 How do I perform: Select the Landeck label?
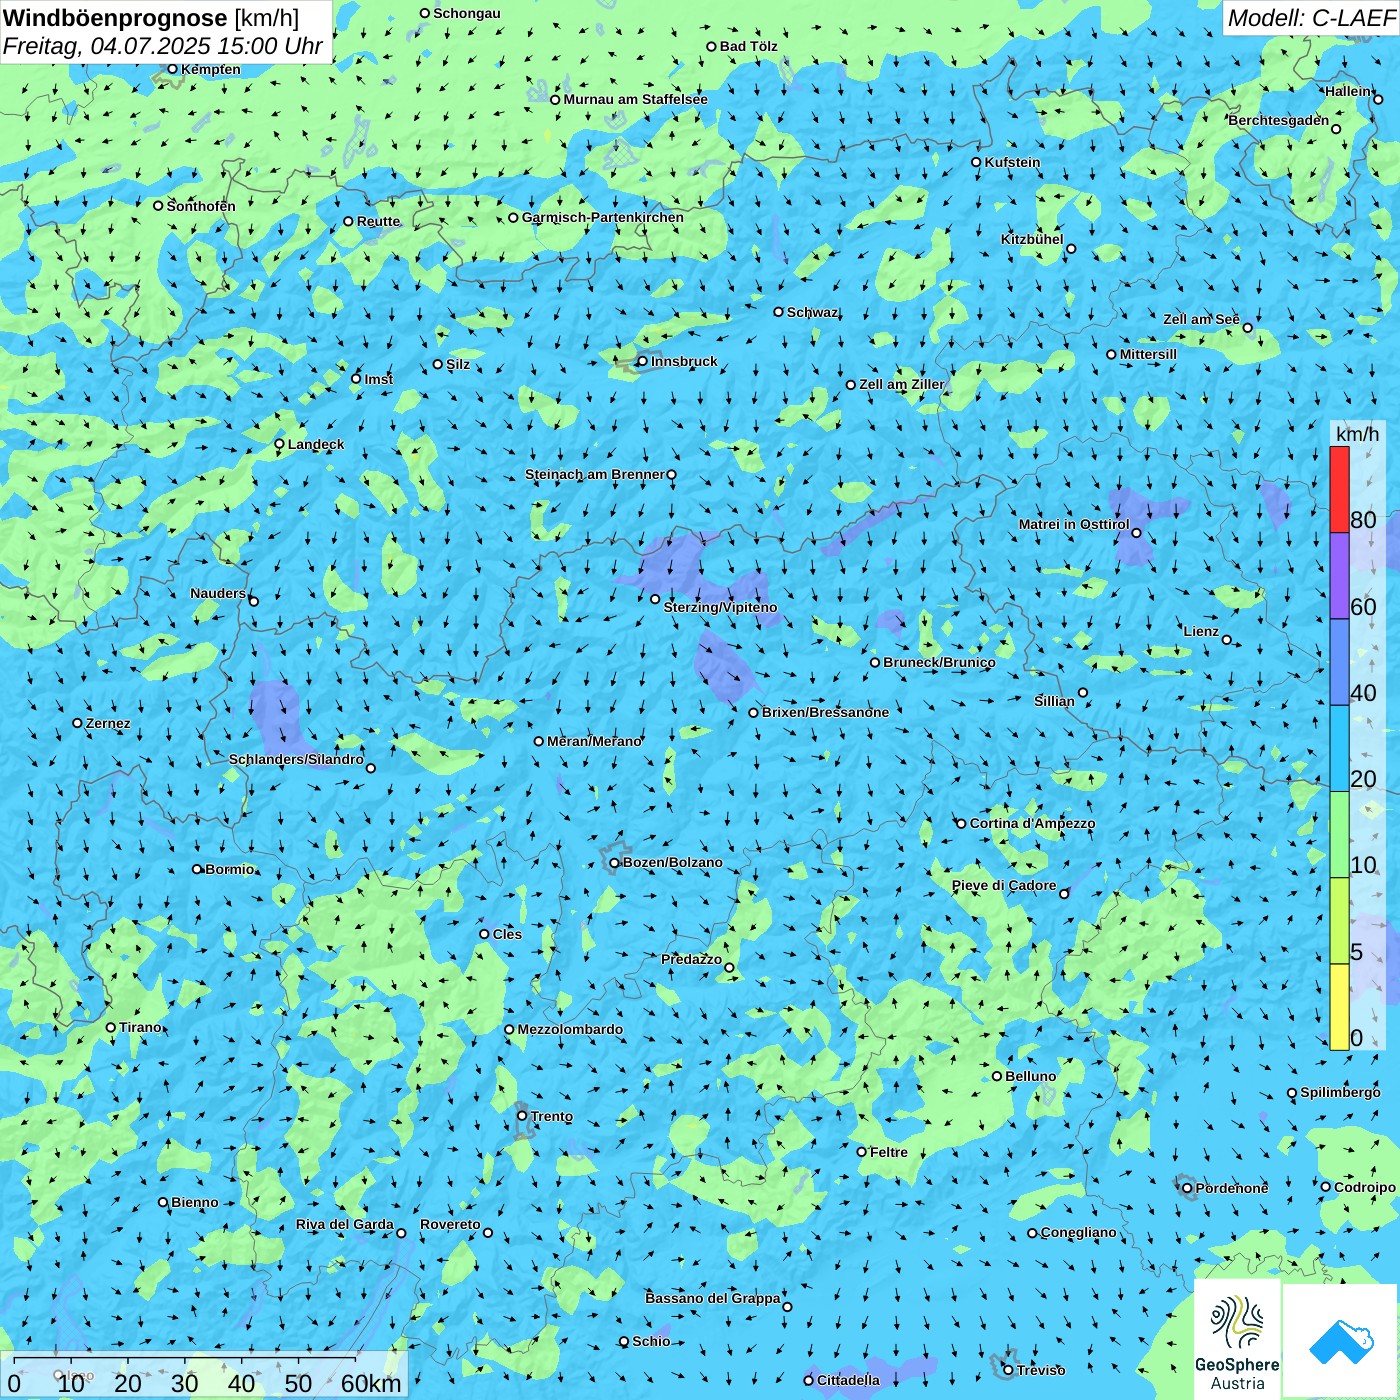[x=316, y=444]
